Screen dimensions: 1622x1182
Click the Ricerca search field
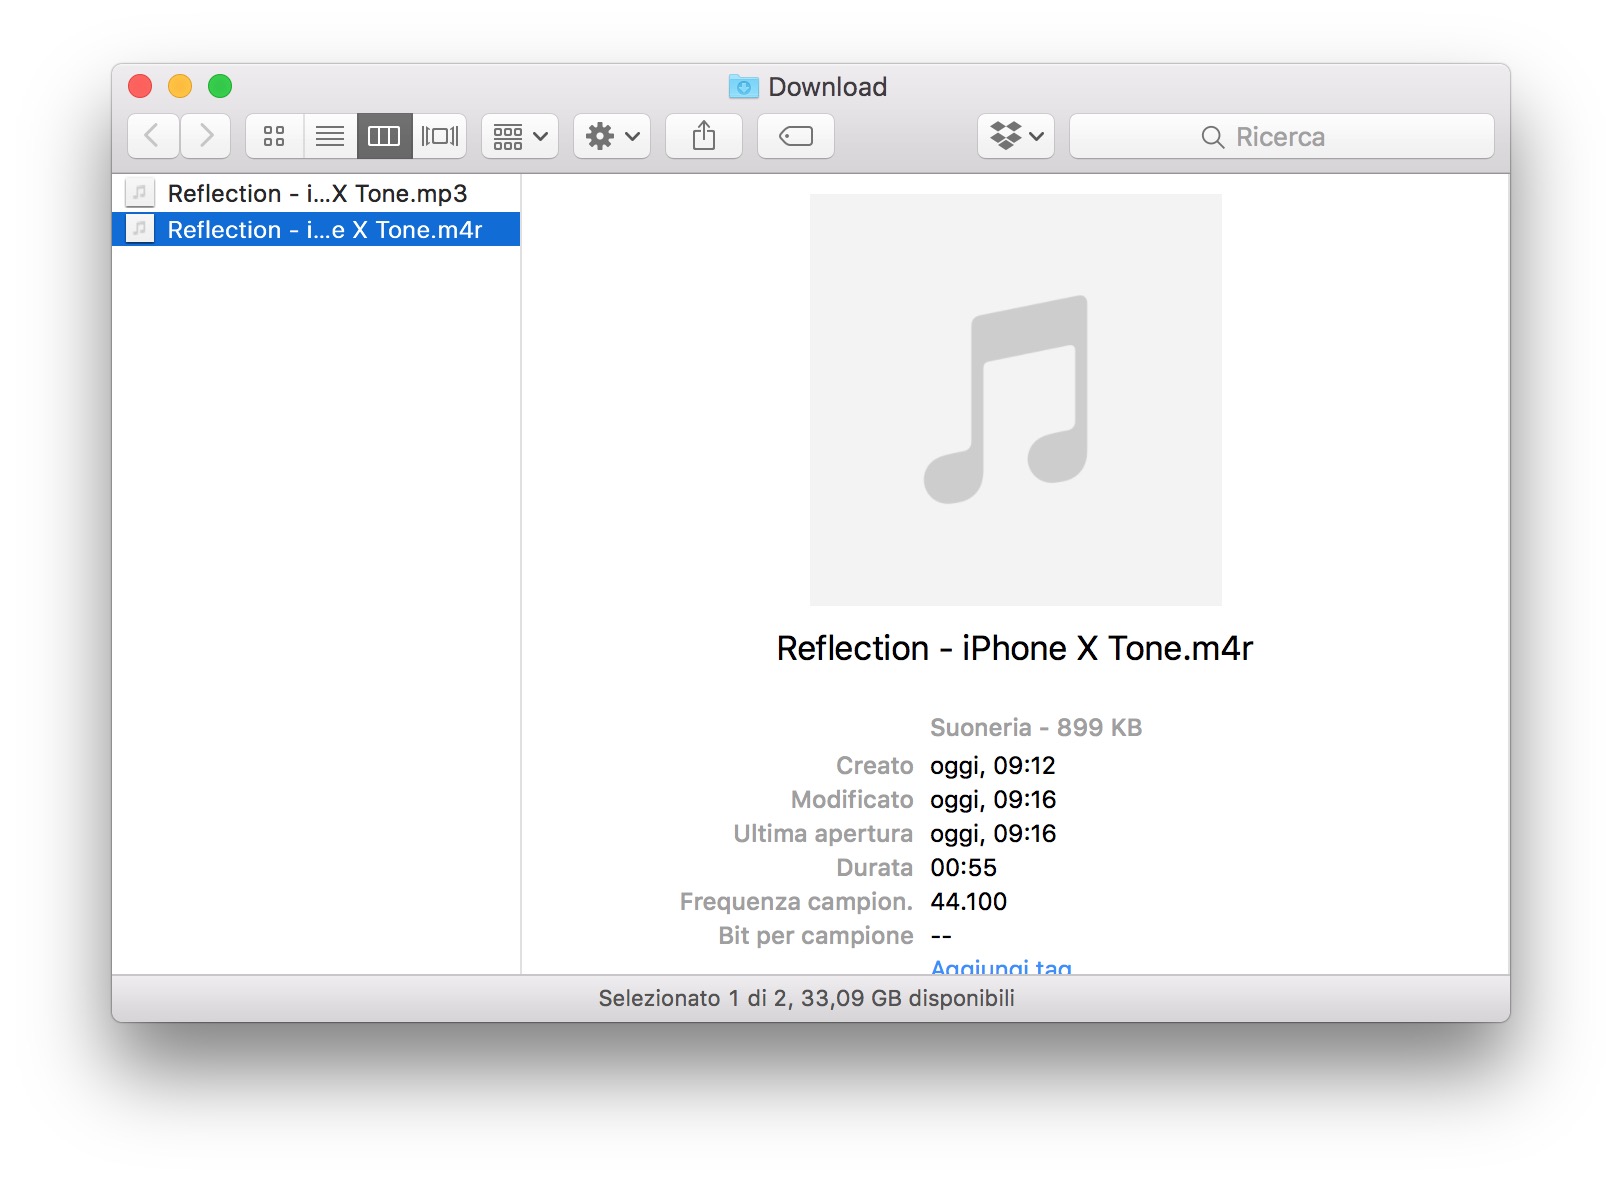(x=1282, y=136)
